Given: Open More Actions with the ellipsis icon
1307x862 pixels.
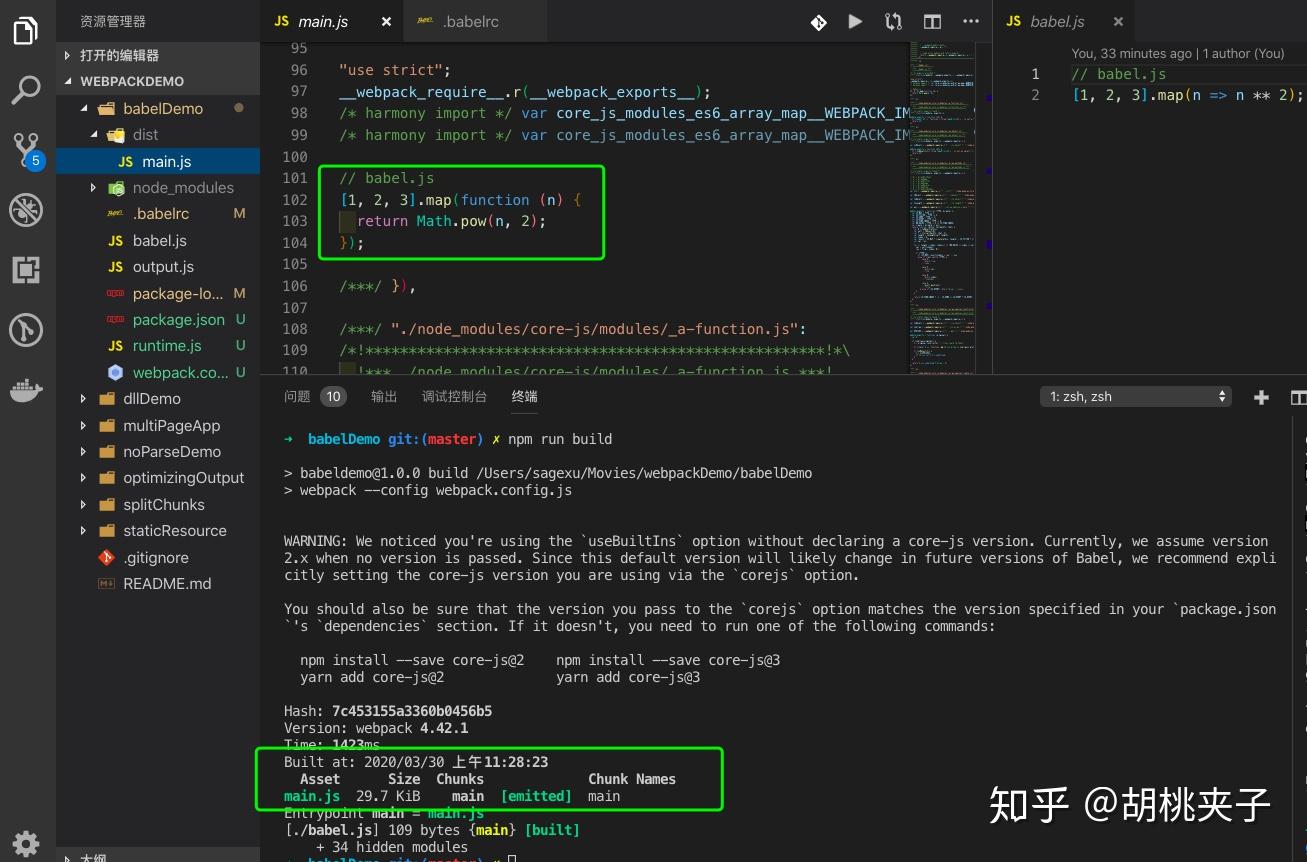Looking at the screenshot, I should (969, 21).
